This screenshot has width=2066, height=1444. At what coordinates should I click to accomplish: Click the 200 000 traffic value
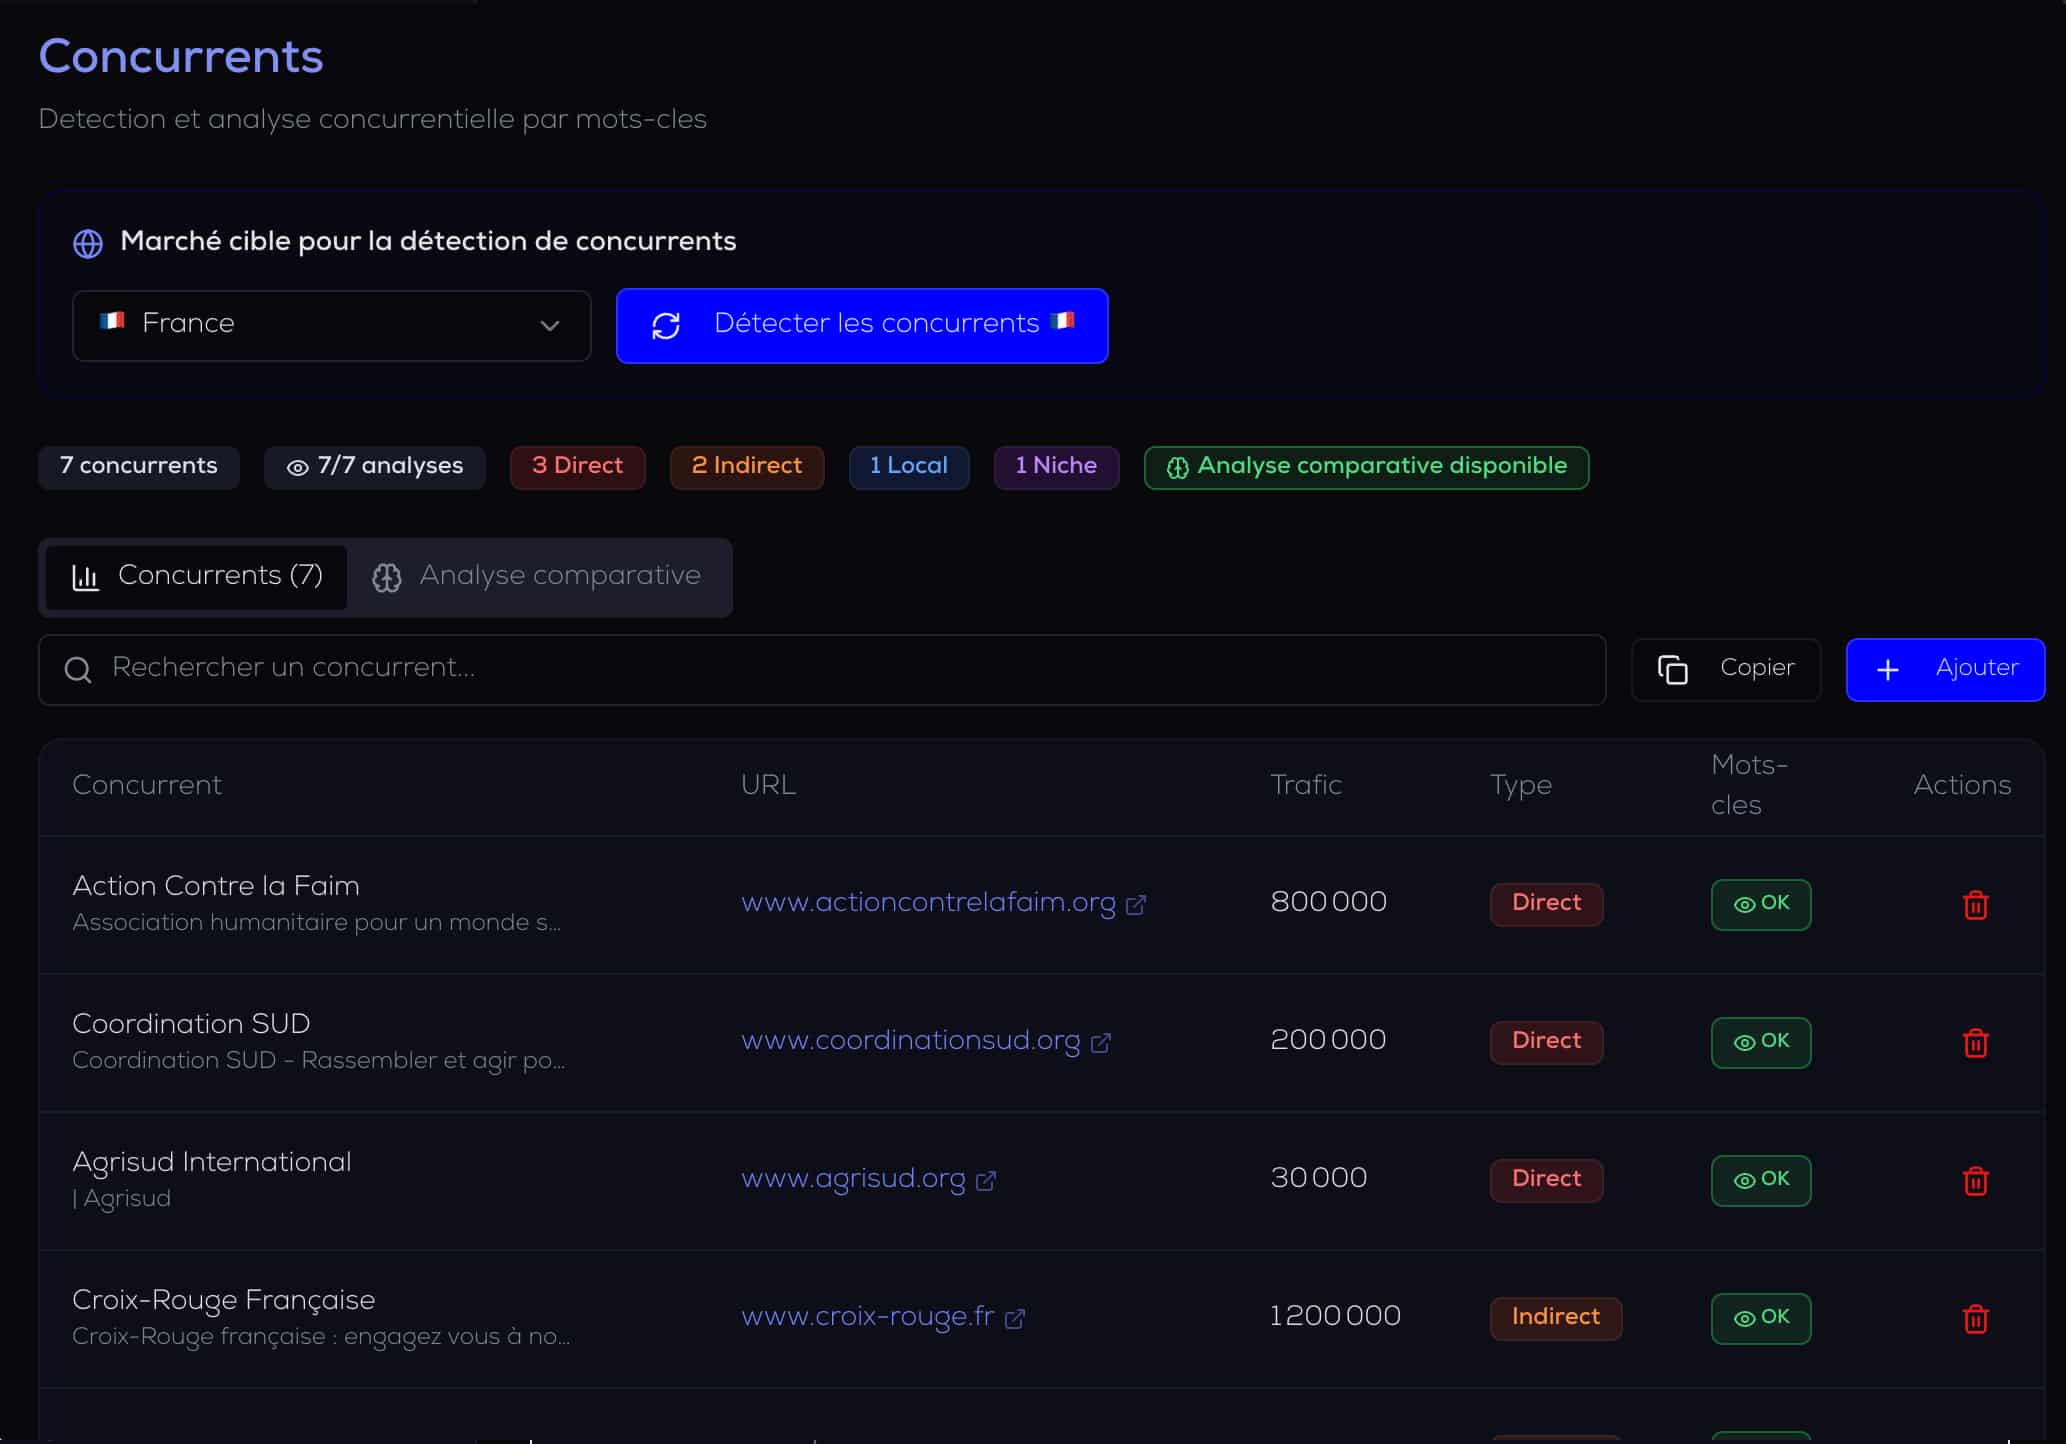click(1328, 1040)
